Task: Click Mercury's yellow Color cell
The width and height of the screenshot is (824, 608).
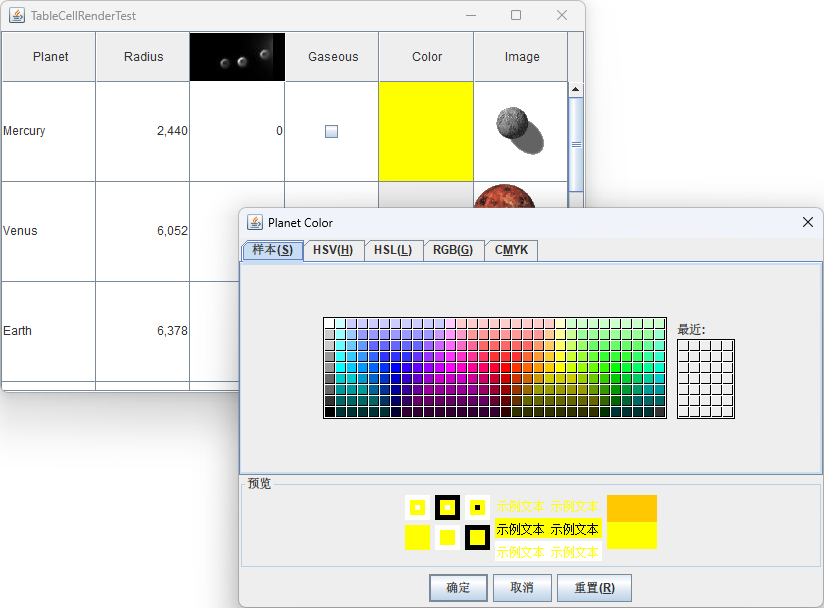Action: point(426,131)
